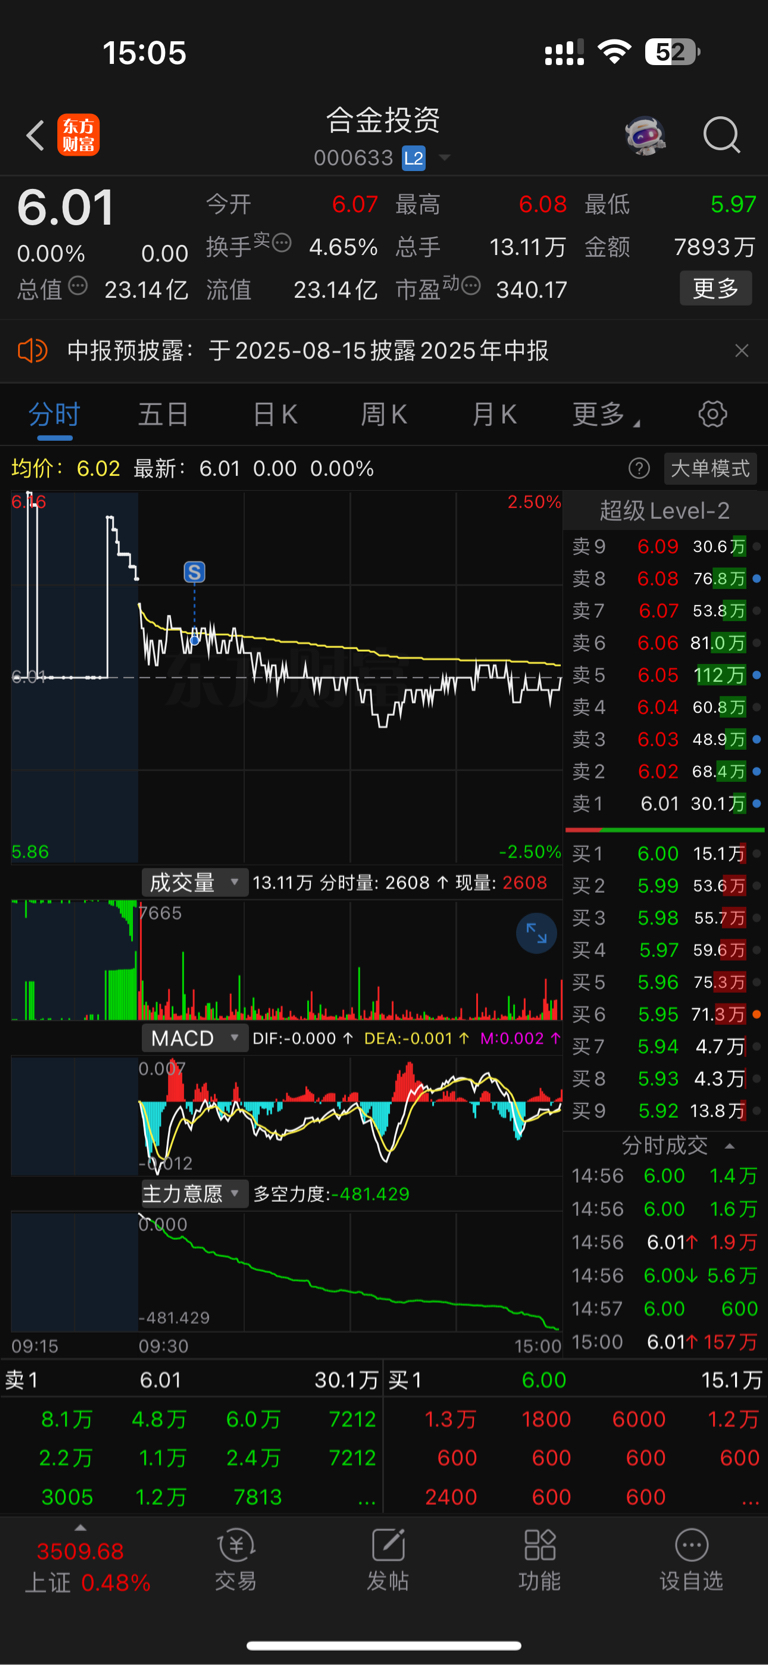Select 卖9 order row 6.09
768x1665 pixels.
665,547
